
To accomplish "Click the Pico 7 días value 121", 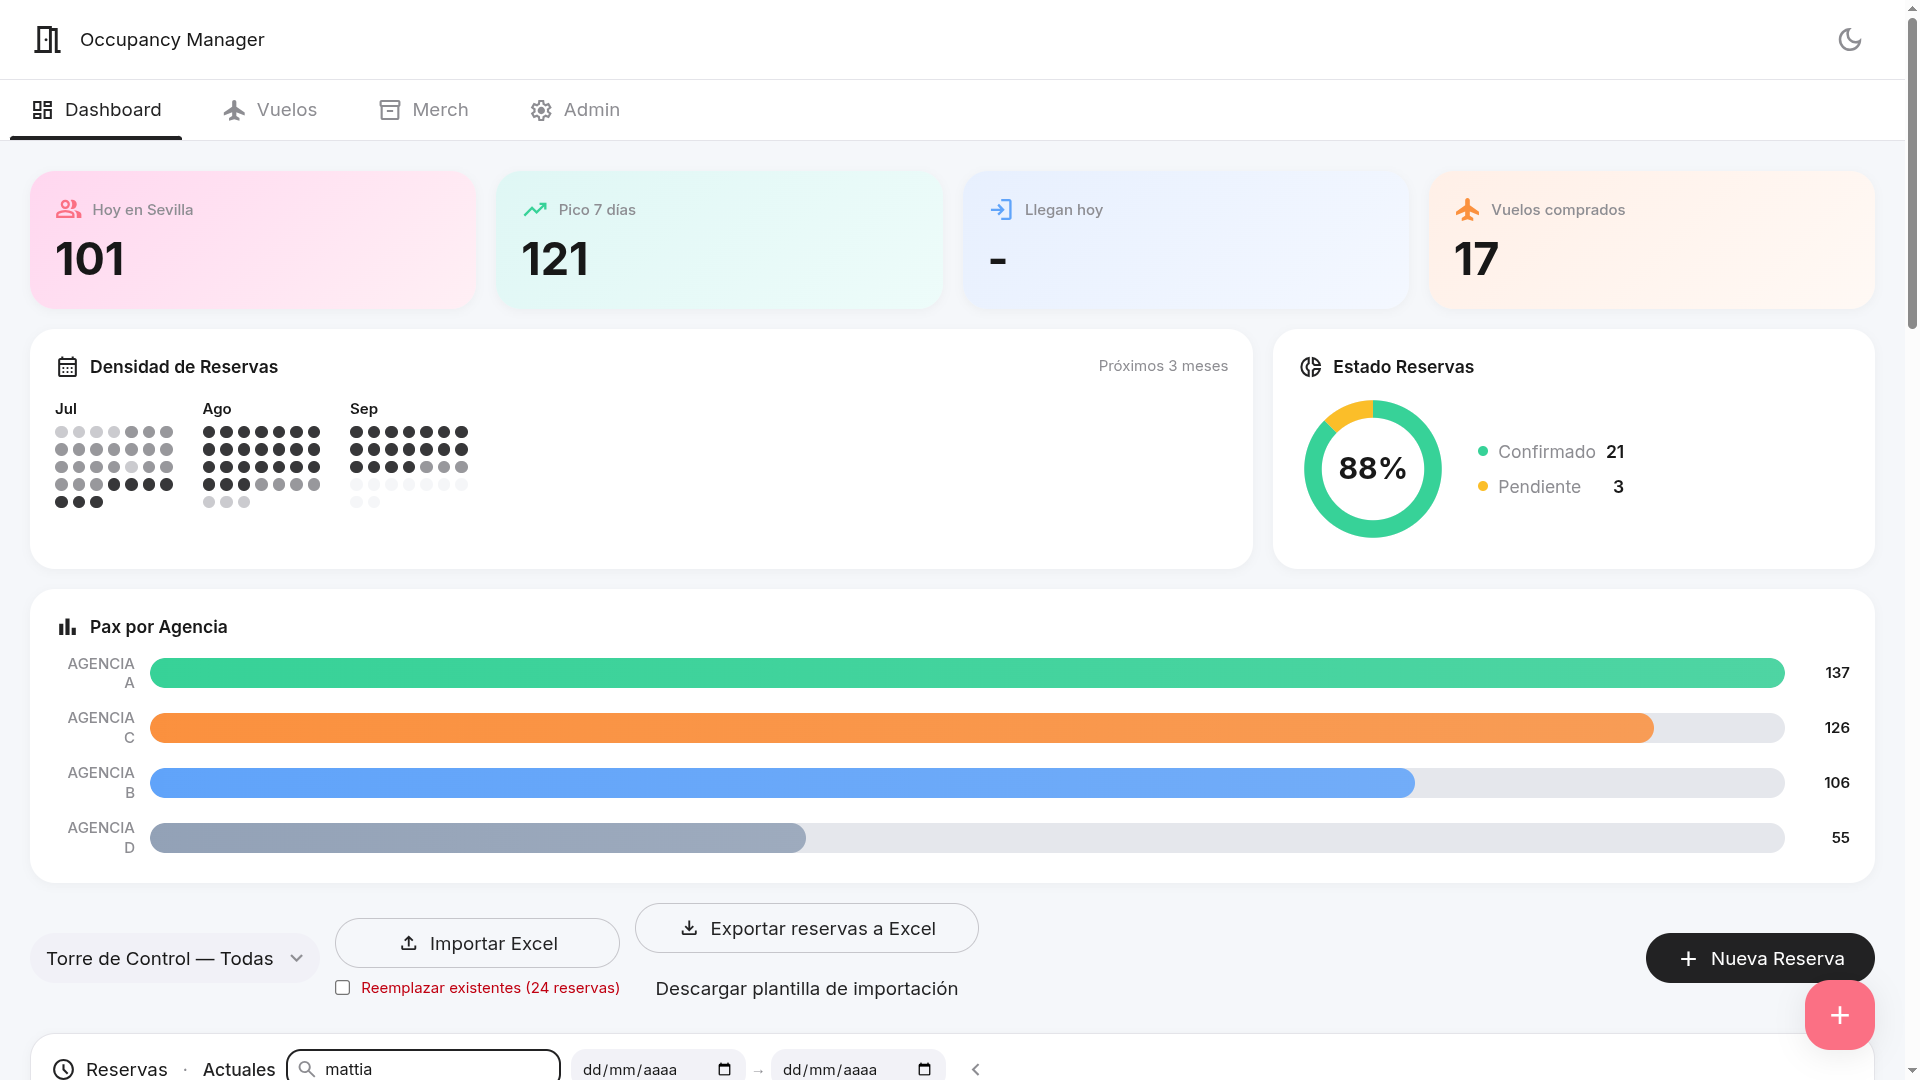I will [555, 259].
